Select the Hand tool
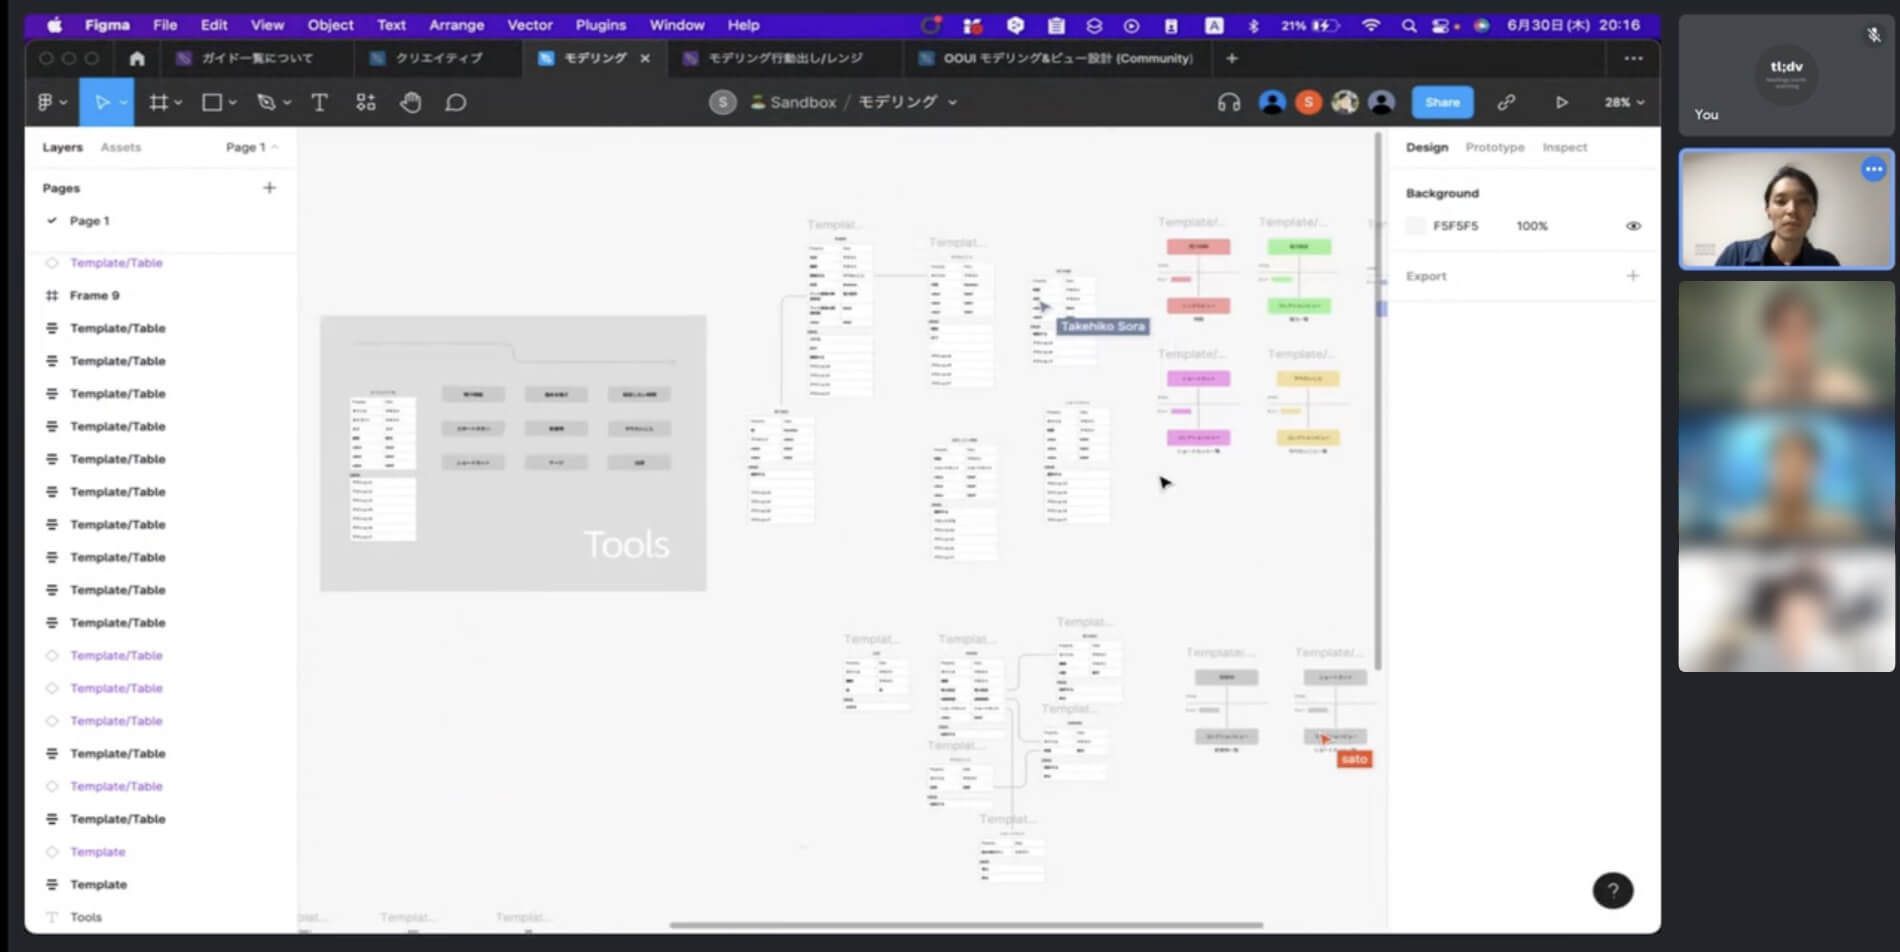 tap(410, 102)
